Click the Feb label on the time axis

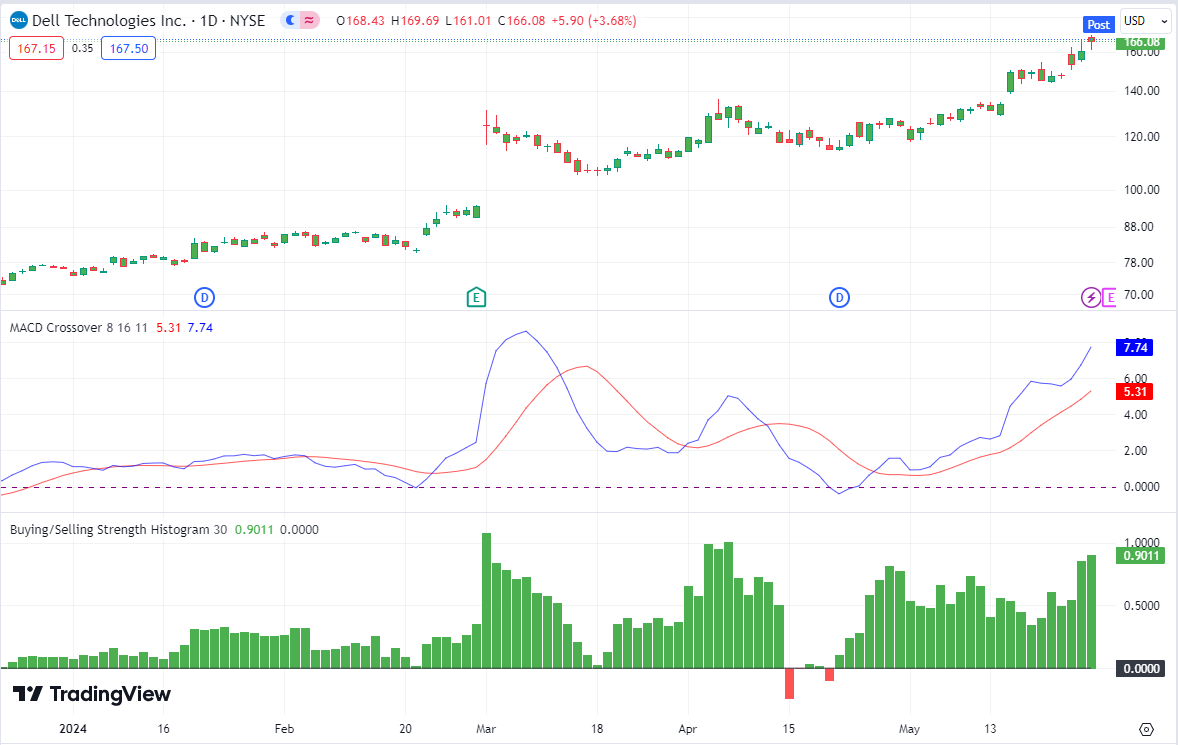pos(284,728)
